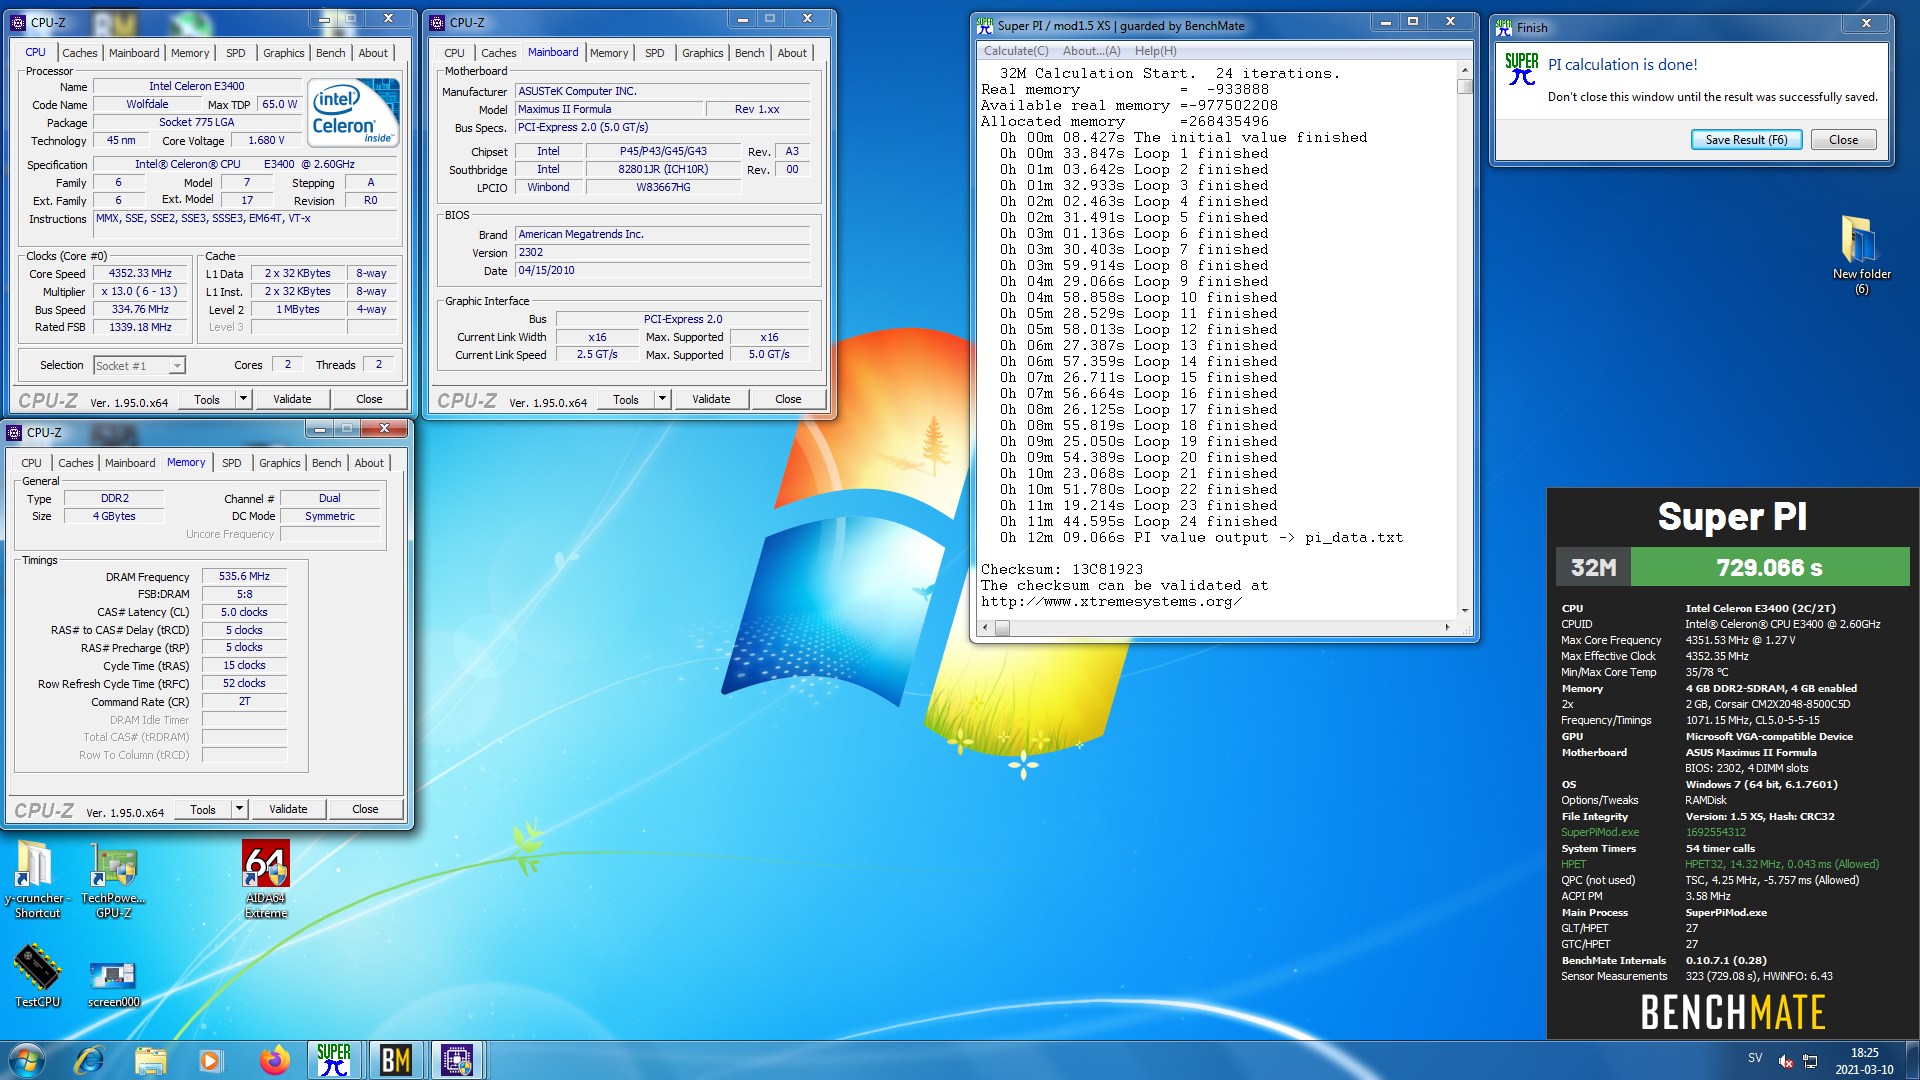Screen dimensions: 1920x1080
Task: Click the Model field Maximus II Formula
Action: (609, 109)
